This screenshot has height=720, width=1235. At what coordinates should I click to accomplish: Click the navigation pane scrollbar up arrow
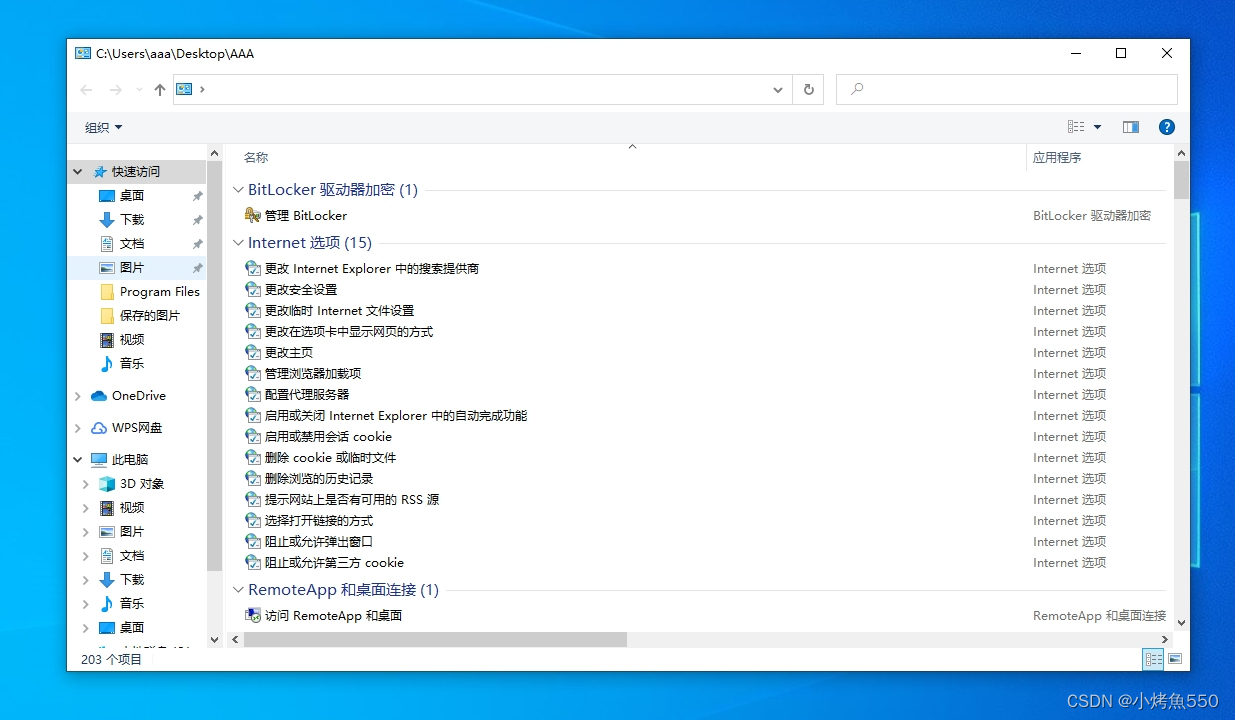pyautogui.click(x=214, y=153)
